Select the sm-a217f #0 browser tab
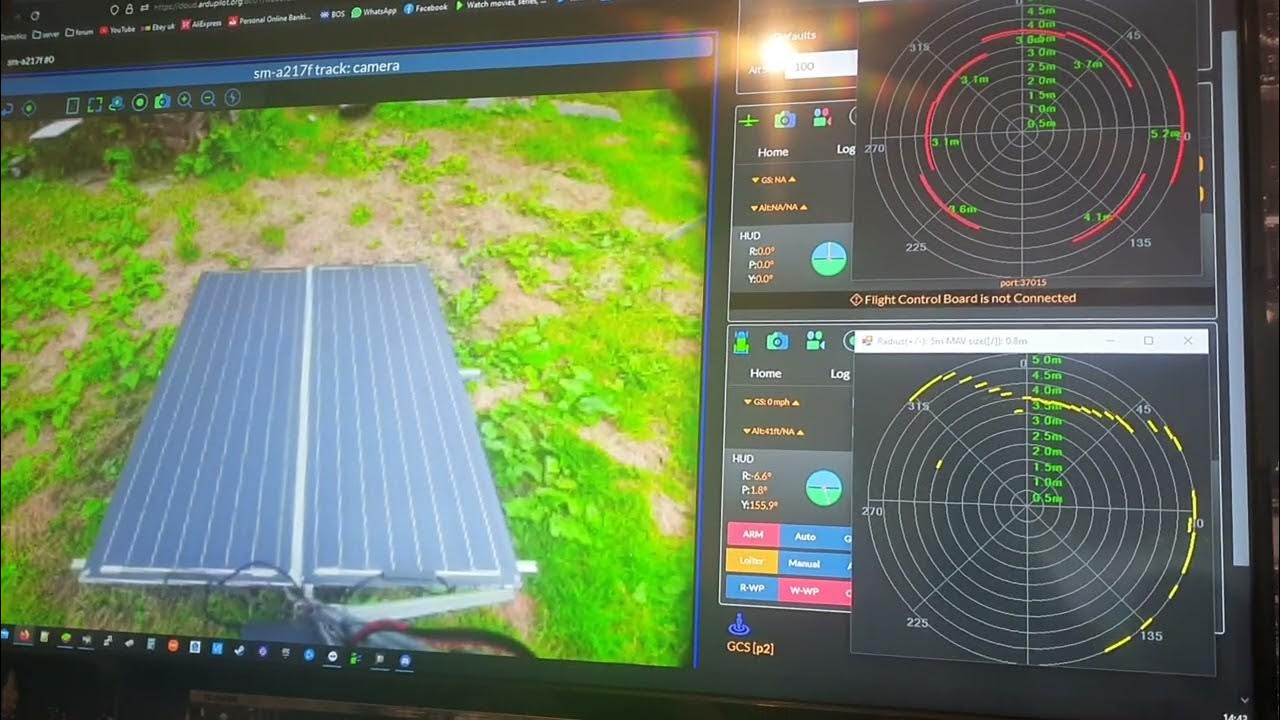This screenshot has width=1280, height=720. pos(30,61)
